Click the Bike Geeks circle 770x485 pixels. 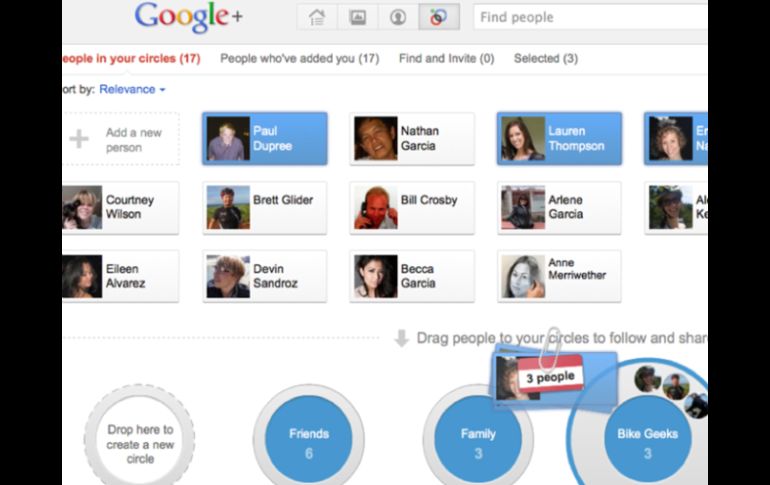[646, 441]
